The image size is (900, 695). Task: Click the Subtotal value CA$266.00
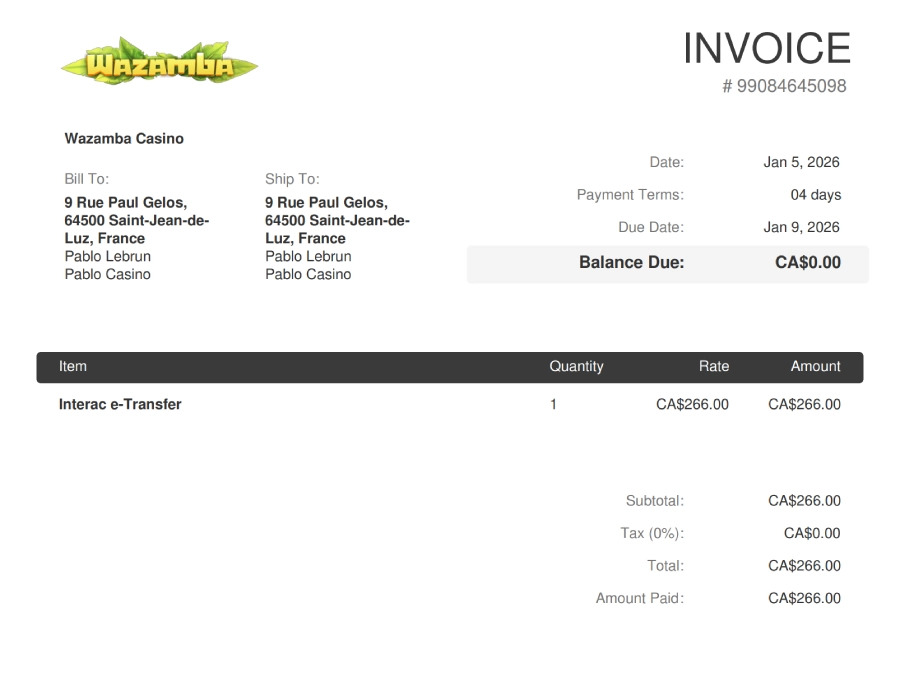[x=804, y=501]
